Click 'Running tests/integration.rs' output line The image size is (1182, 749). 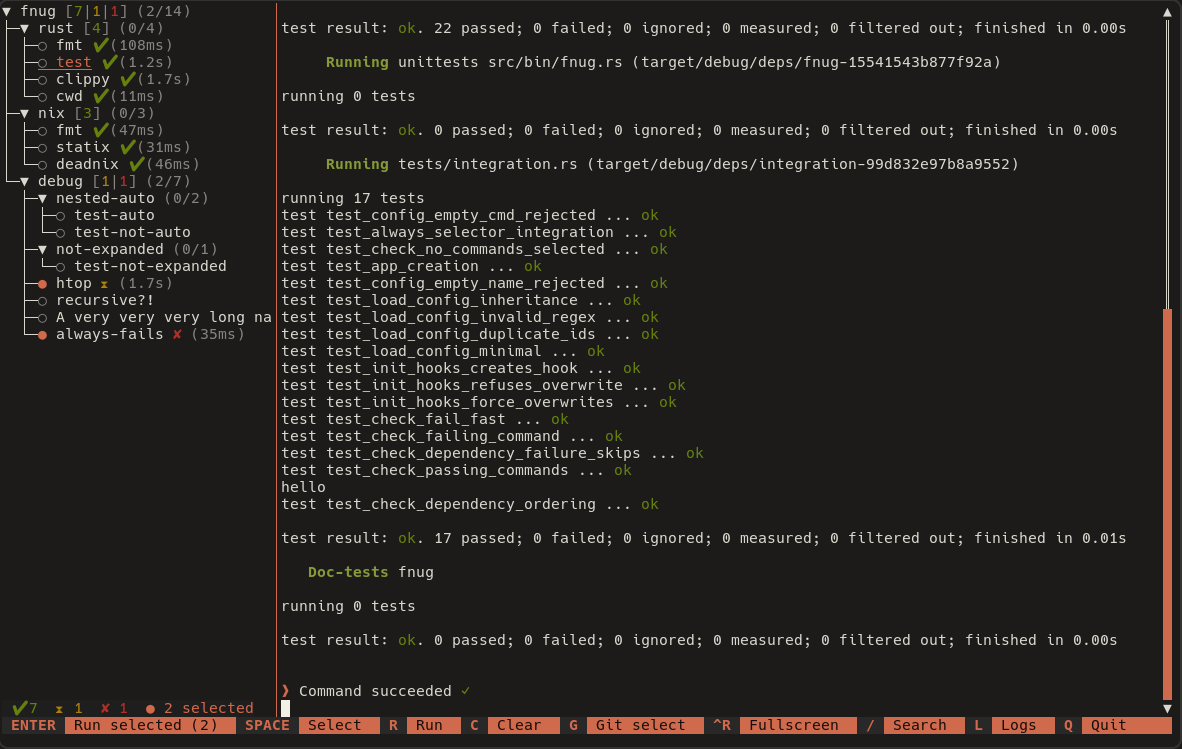tap(672, 165)
